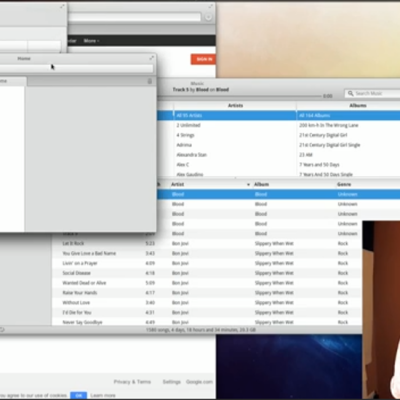The height and width of the screenshot is (400, 400).
Task: Select 'All 95 Artists' row
Action: tap(235, 115)
